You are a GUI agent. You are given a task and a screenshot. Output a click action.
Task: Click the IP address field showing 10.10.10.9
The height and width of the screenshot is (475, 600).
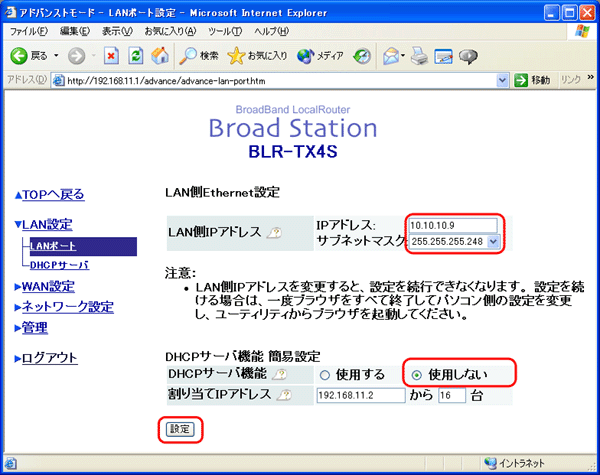point(453,225)
